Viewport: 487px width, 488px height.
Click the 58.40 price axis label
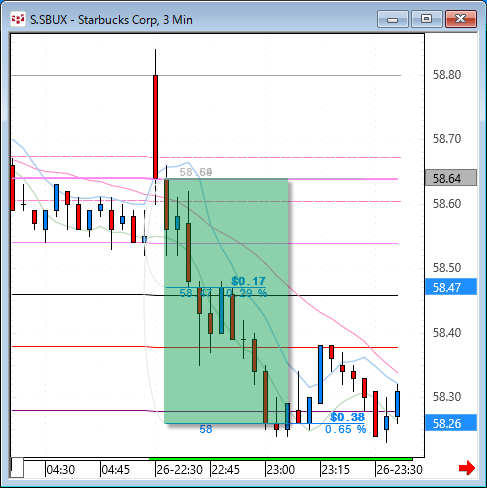(x=447, y=332)
